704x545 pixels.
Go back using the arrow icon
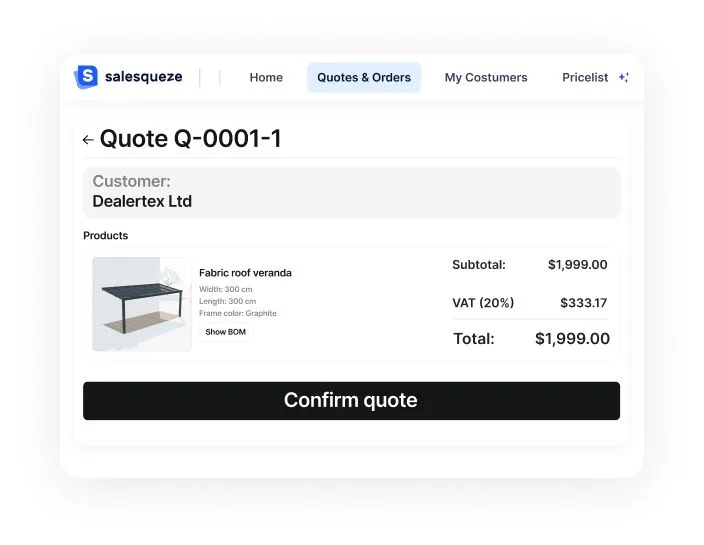(x=88, y=140)
